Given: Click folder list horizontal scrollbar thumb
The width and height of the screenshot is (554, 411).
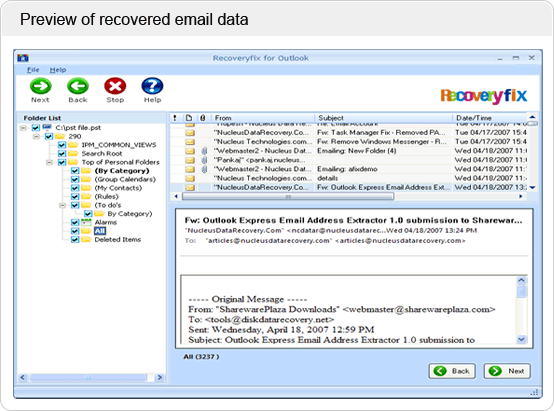Looking at the screenshot, I should pyautogui.click(x=88, y=377).
